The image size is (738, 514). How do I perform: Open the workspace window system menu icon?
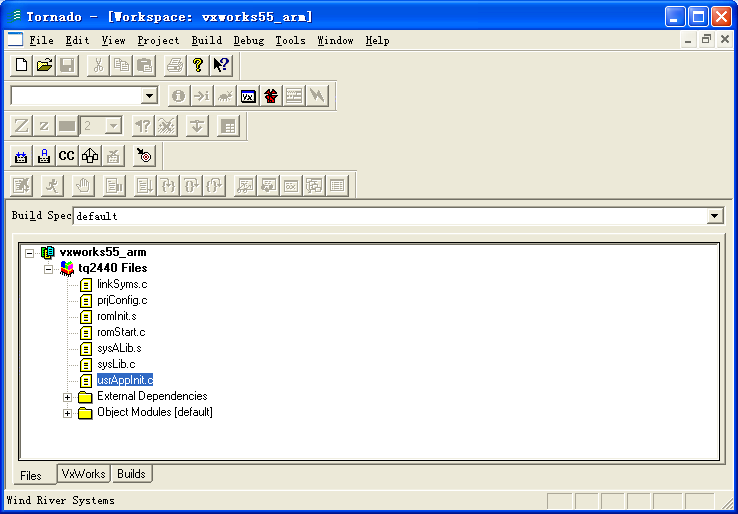pyautogui.click(x=15, y=40)
